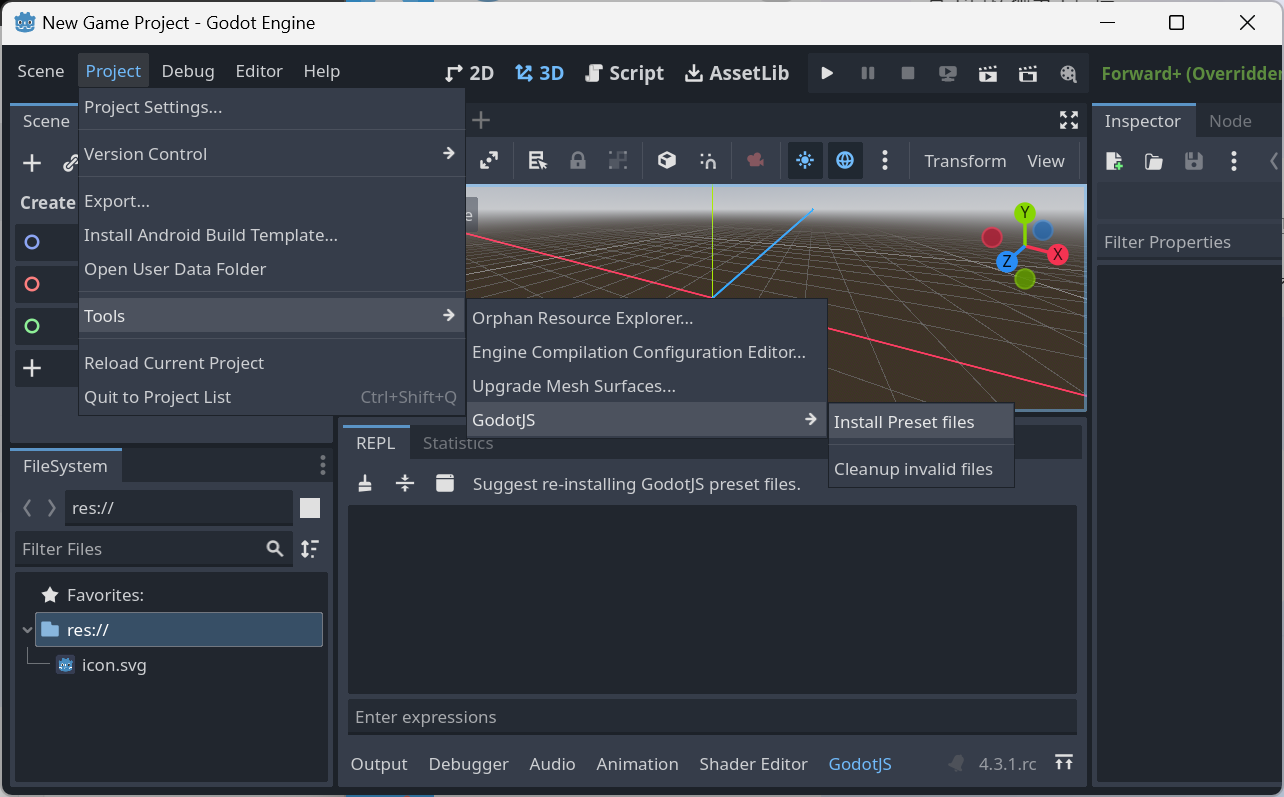Screen dimensions: 1284x797
Task: Open sun and environment settings dots
Action: pyautogui.click(x=885, y=160)
